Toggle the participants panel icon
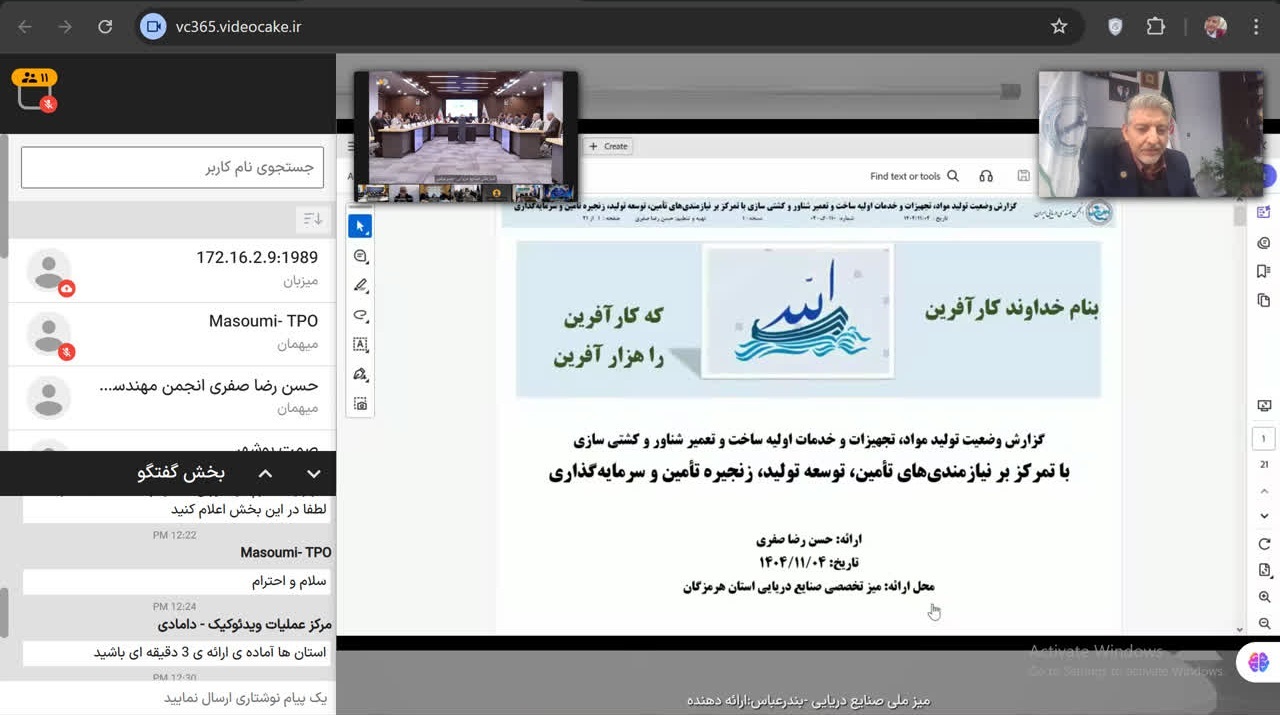 32,75
